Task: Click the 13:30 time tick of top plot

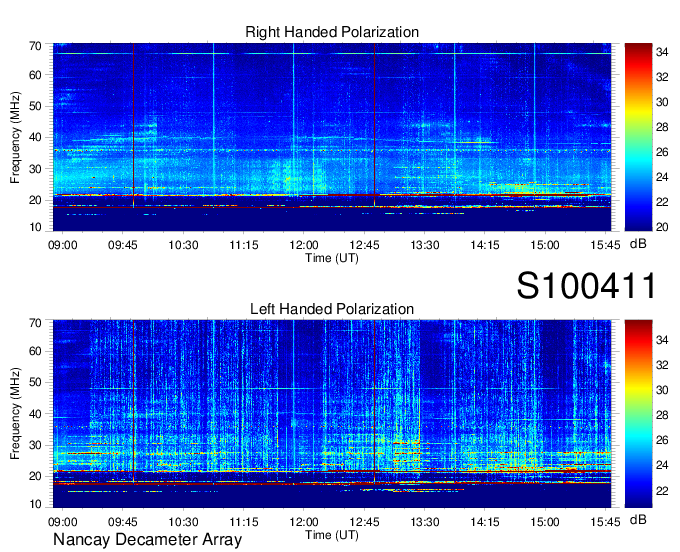Action: [x=425, y=245]
